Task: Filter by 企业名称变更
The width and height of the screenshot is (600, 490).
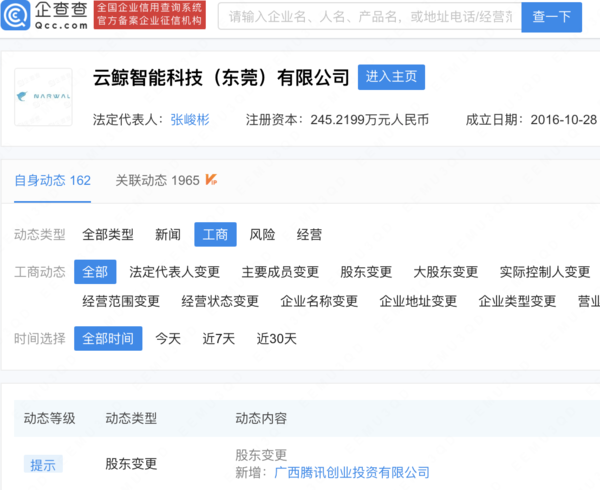Action: tap(319, 301)
